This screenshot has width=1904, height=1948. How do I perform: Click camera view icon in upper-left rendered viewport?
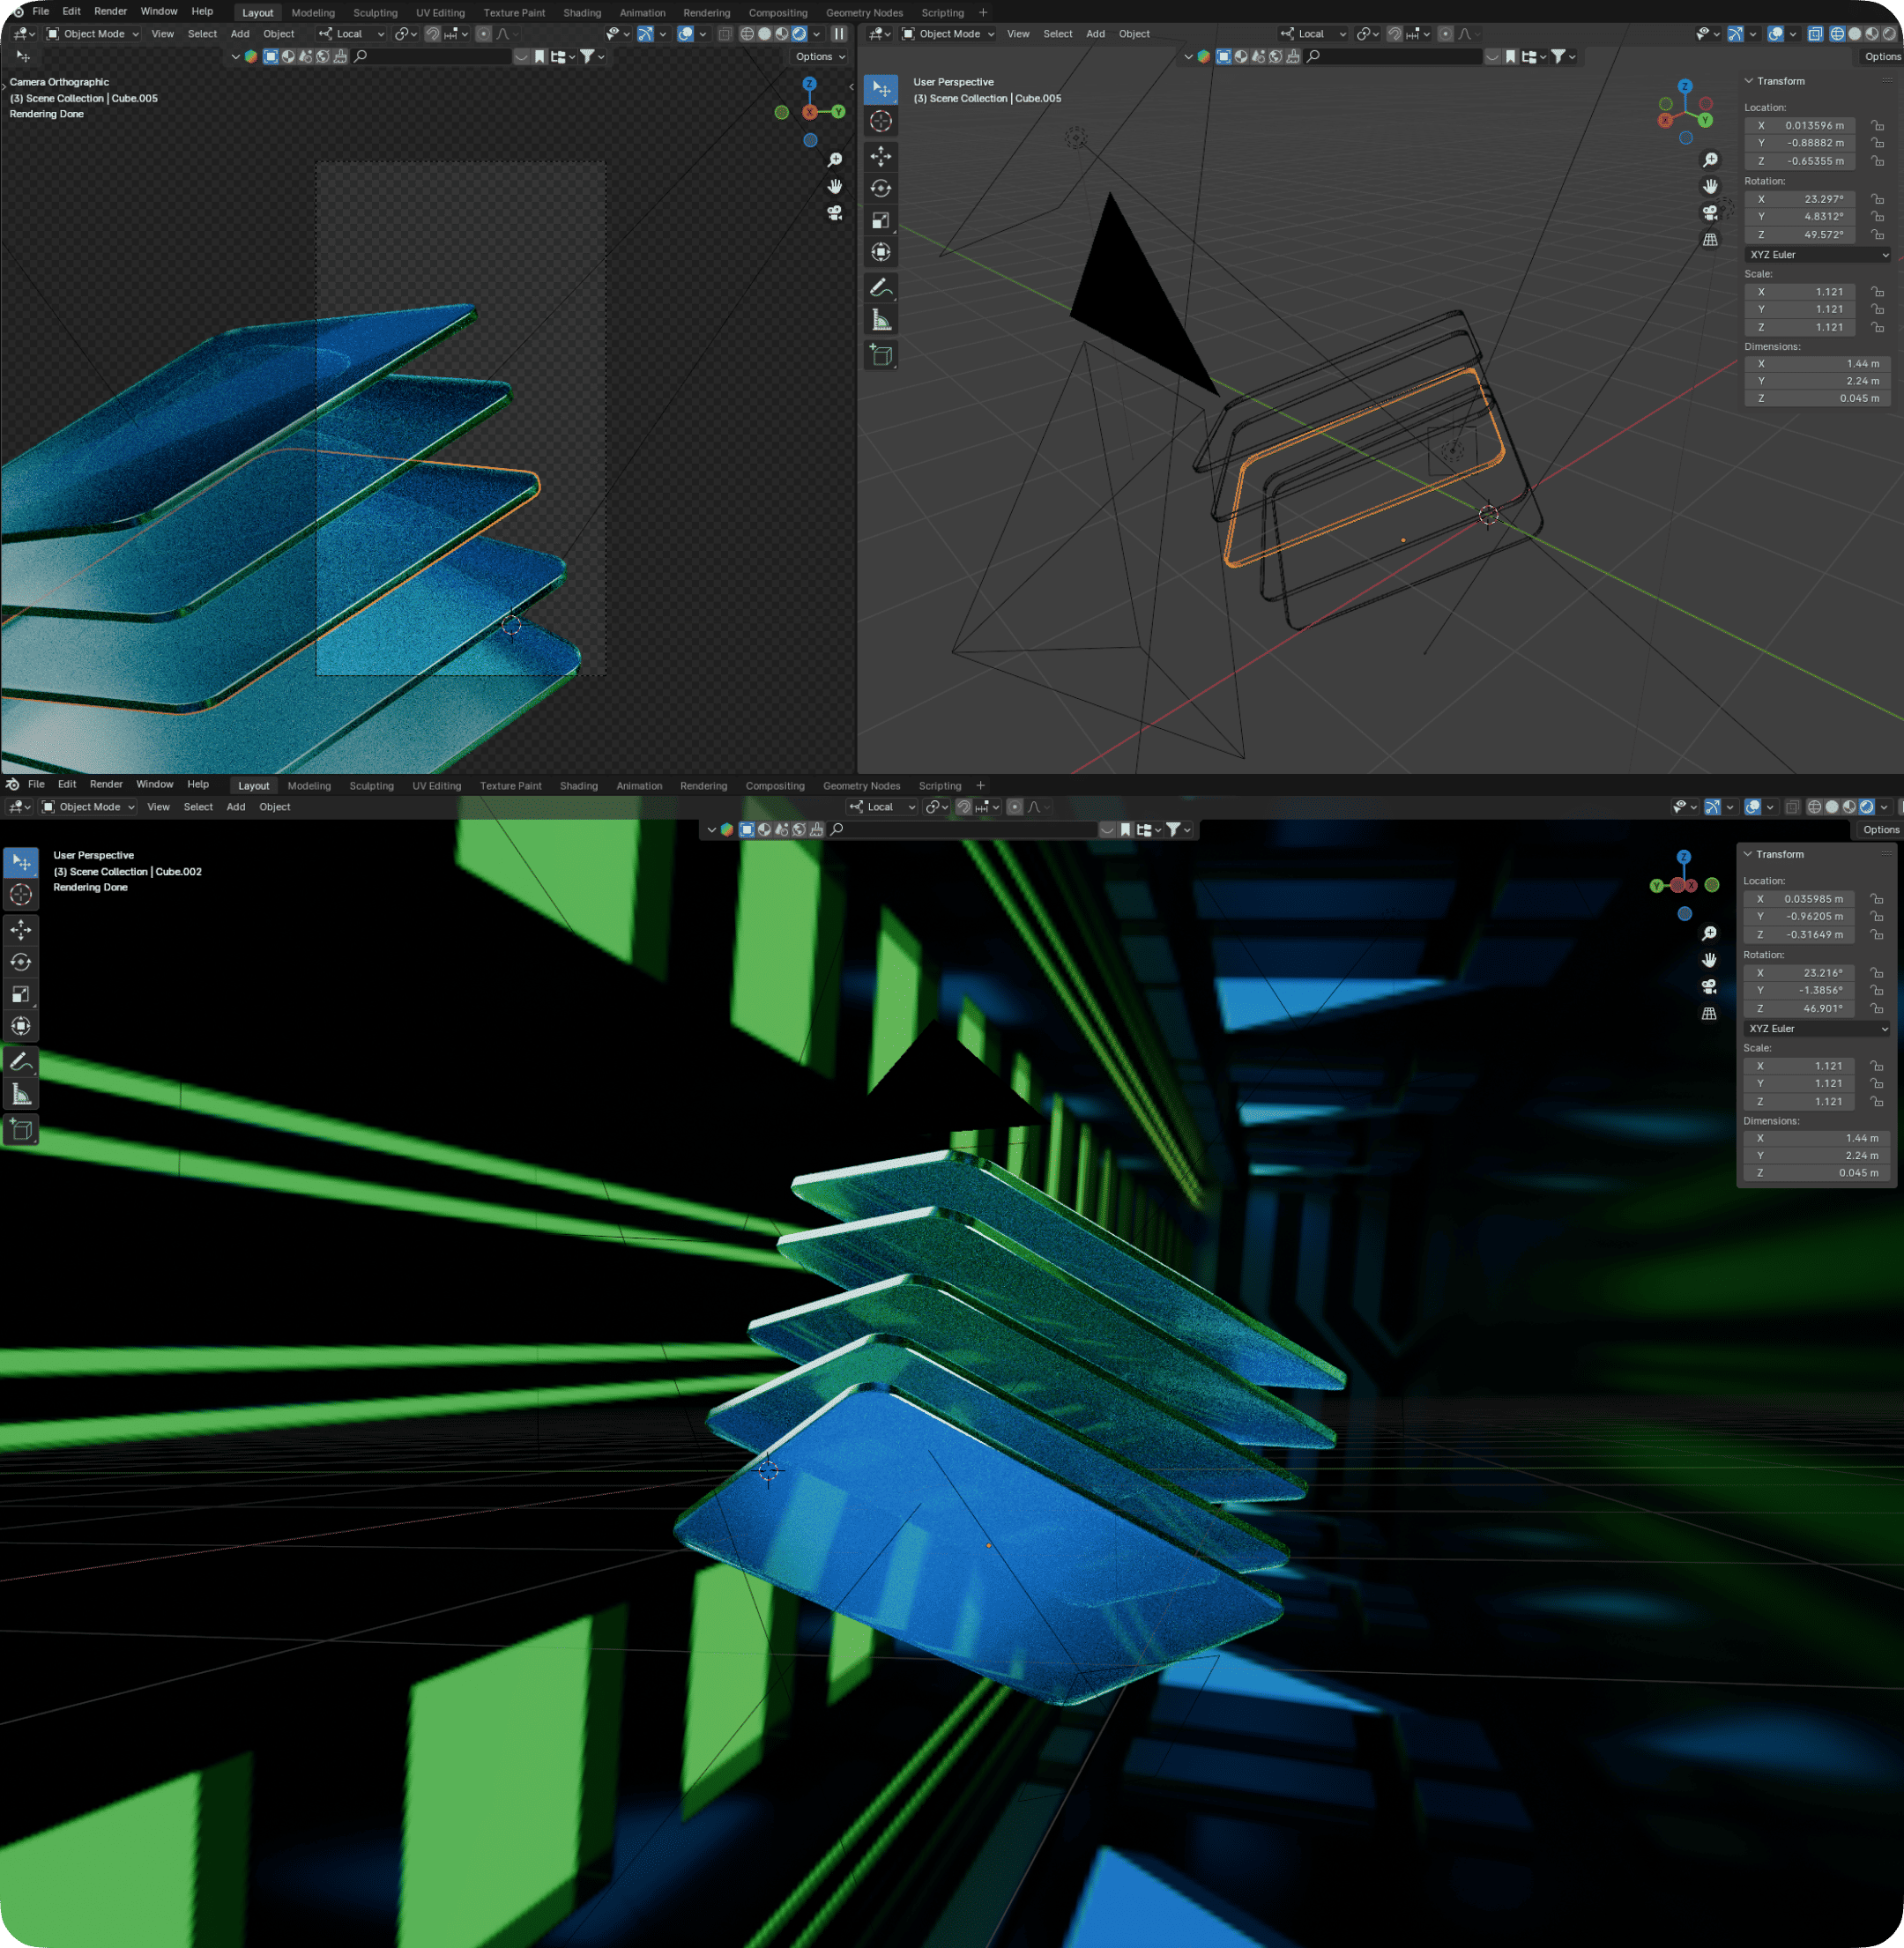tap(834, 213)
